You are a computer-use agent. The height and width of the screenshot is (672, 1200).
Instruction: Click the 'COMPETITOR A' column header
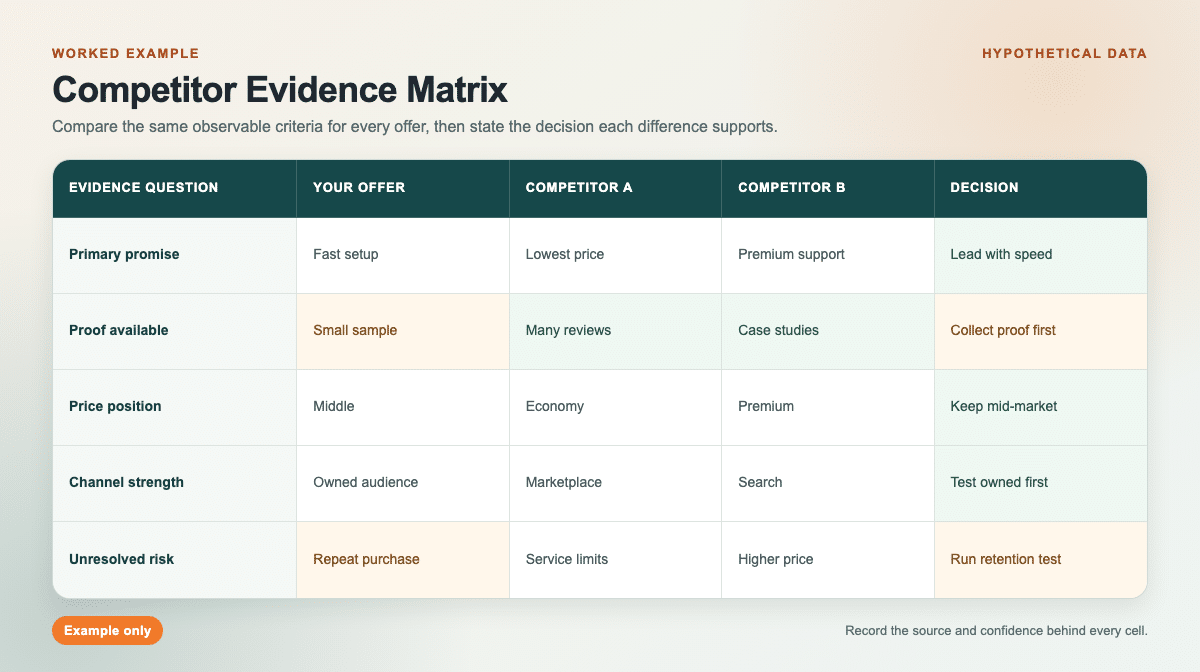(x=616, y=188)
